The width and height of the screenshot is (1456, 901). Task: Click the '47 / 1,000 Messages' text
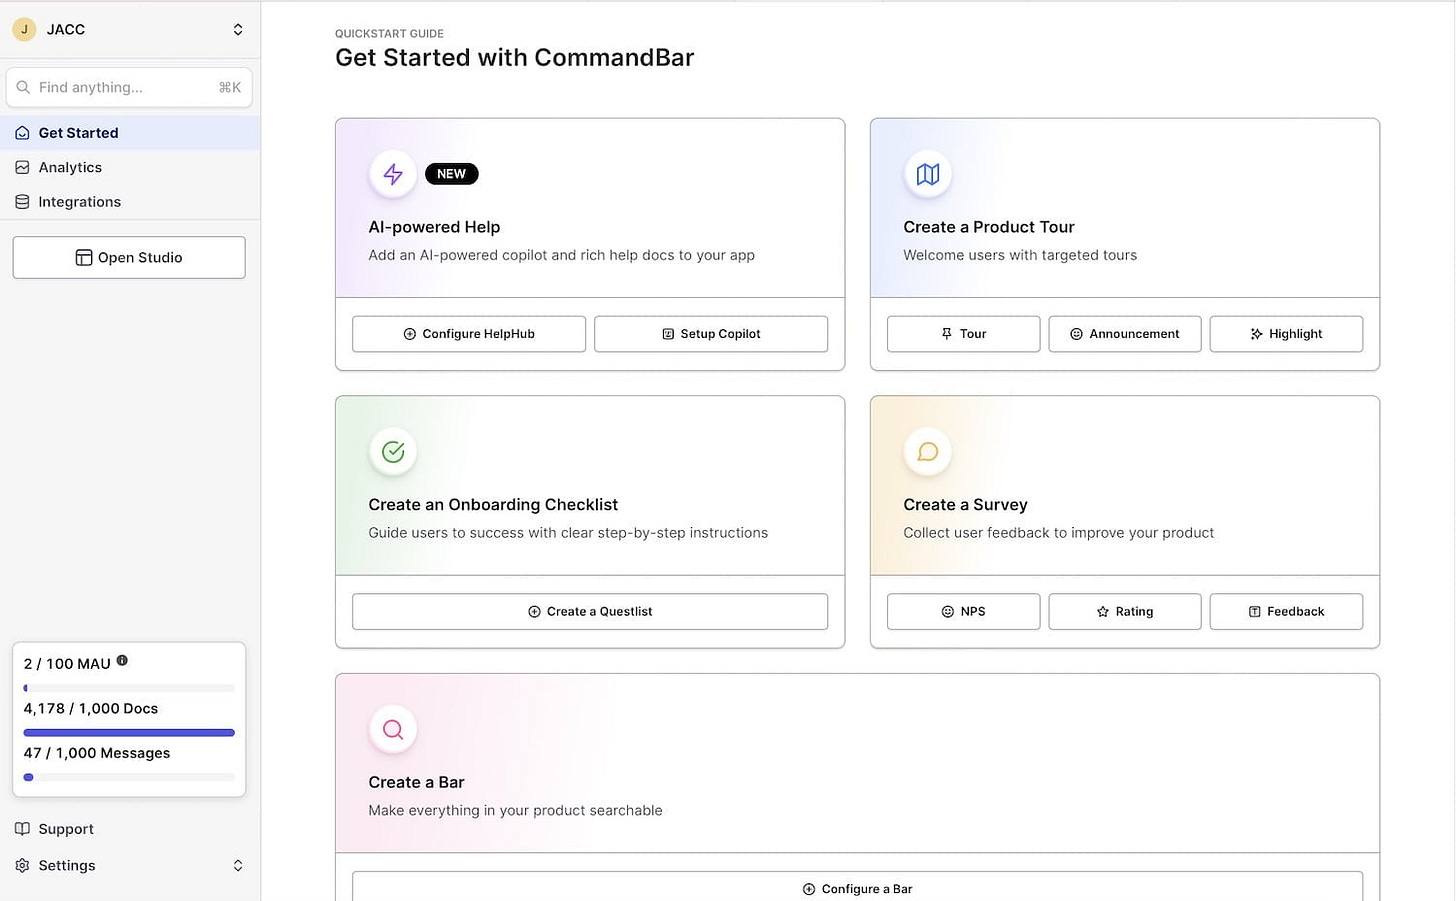pyautogui.click(x=97, y=753)
